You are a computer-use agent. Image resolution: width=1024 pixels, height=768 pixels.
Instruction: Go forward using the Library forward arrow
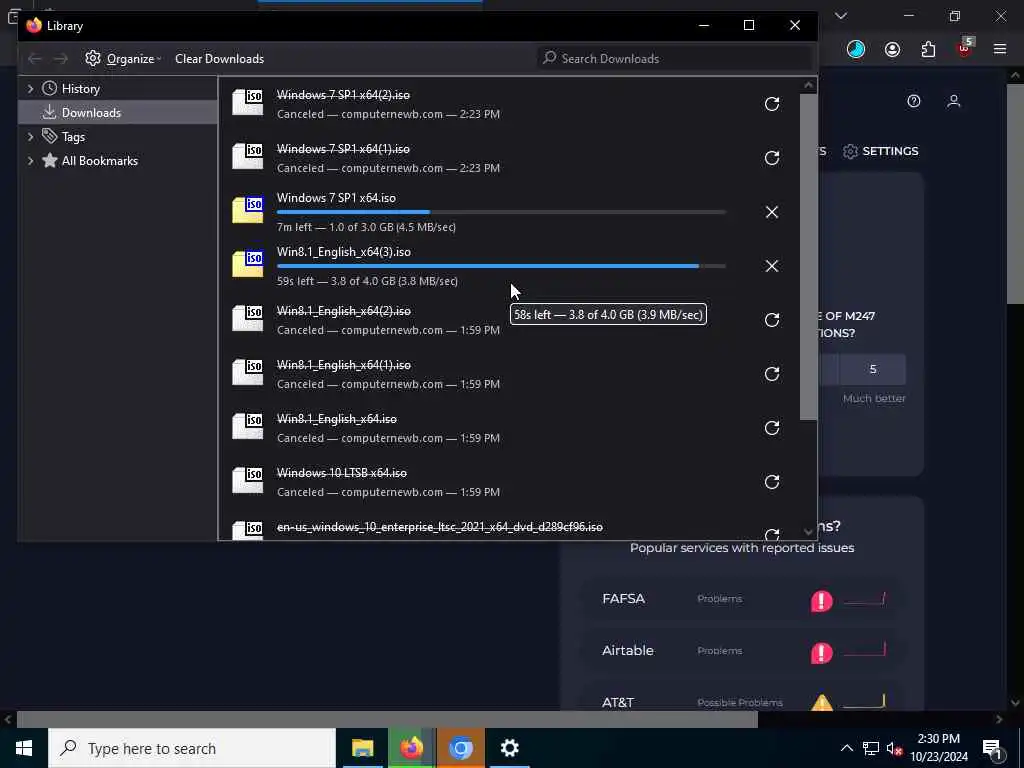61,59
